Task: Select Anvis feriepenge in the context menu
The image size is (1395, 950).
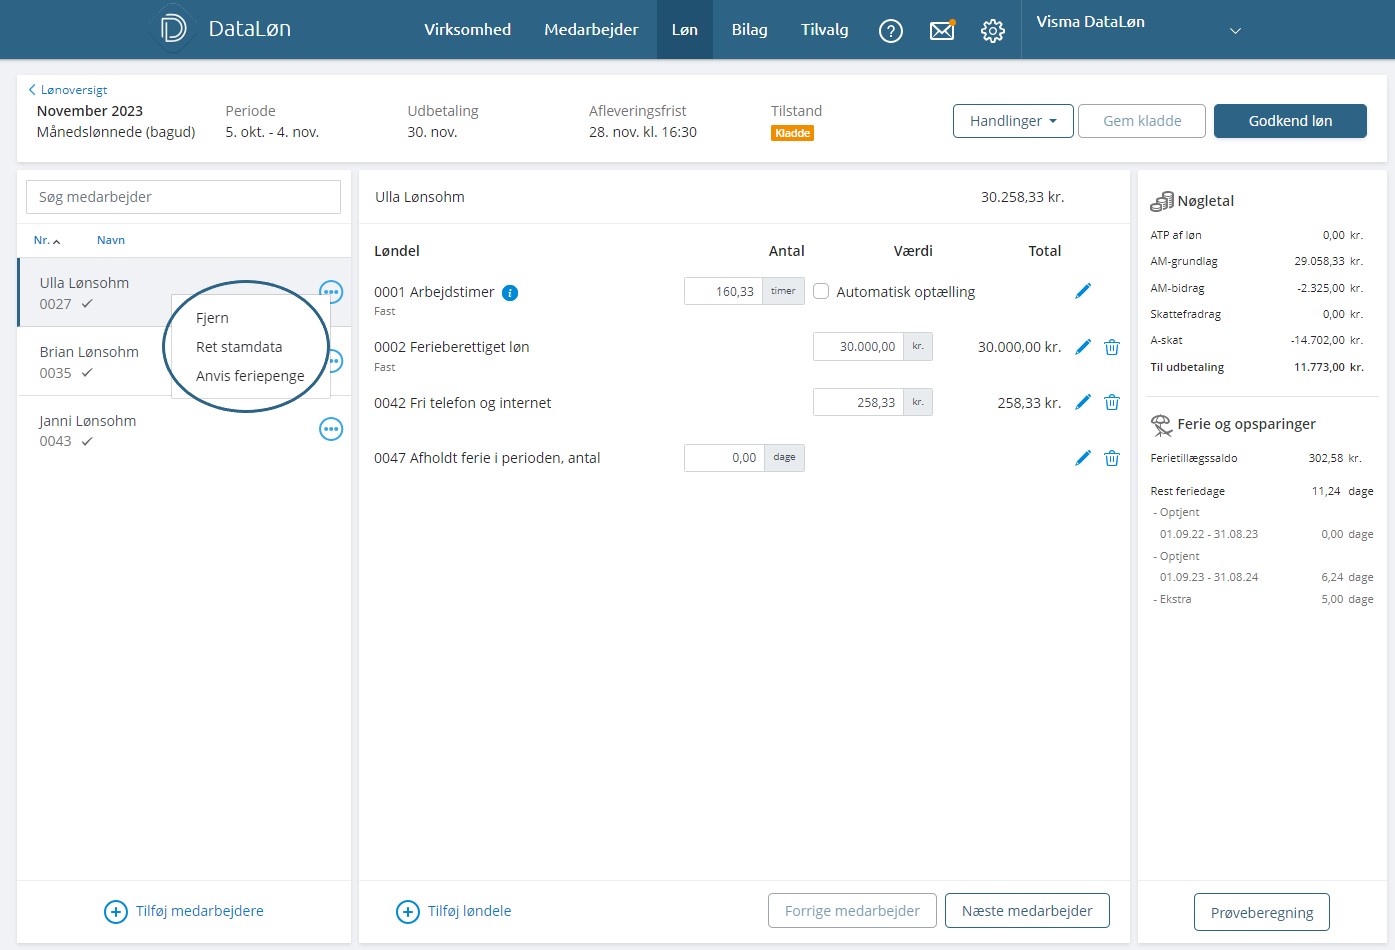Action: [x=250, y=376]
